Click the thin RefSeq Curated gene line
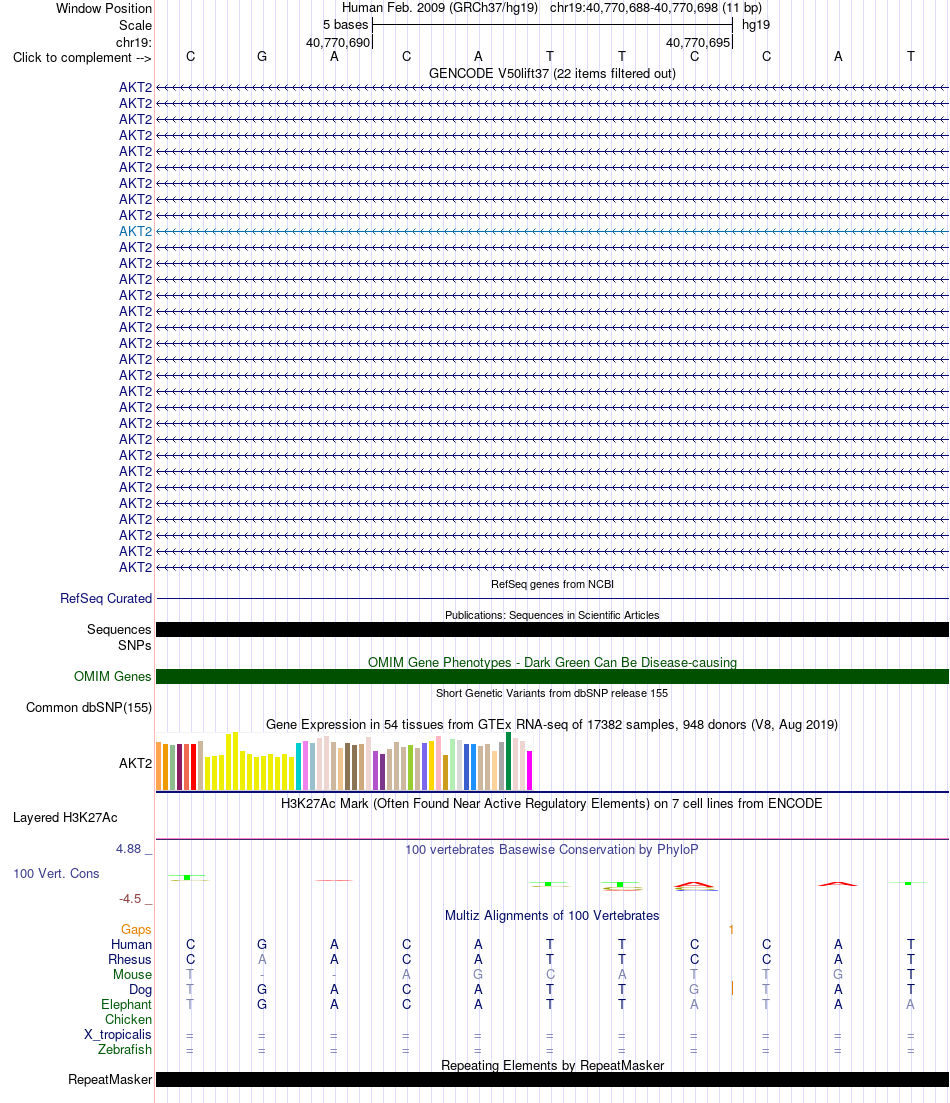This screenshot has height=1103, width=950. 552,599
